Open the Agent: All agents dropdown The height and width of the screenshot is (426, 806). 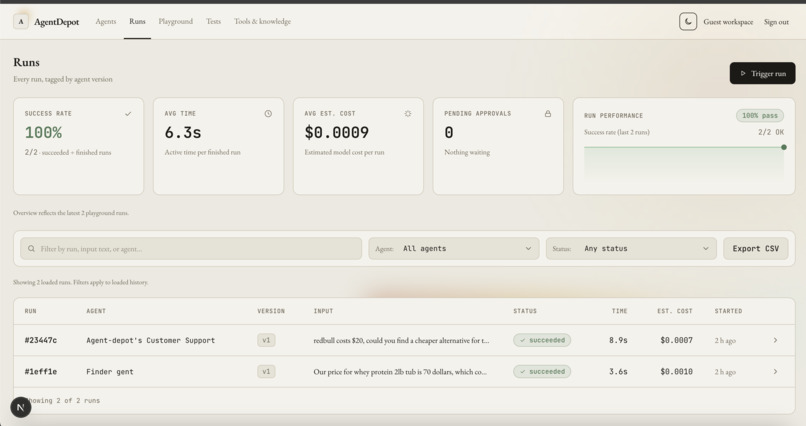(x=454, y=249)
